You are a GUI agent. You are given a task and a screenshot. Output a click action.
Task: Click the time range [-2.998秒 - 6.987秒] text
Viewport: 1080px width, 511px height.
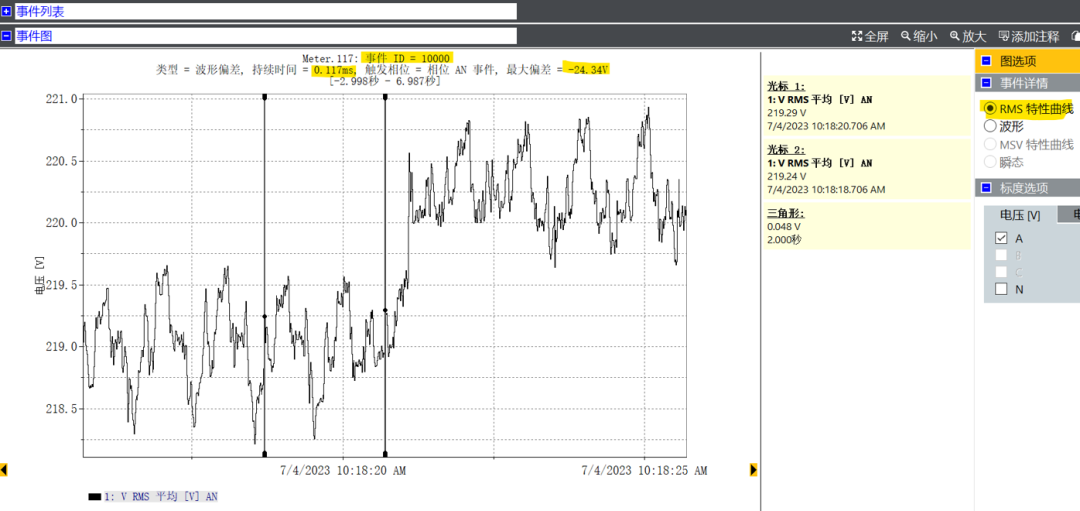tap(385, 81)
